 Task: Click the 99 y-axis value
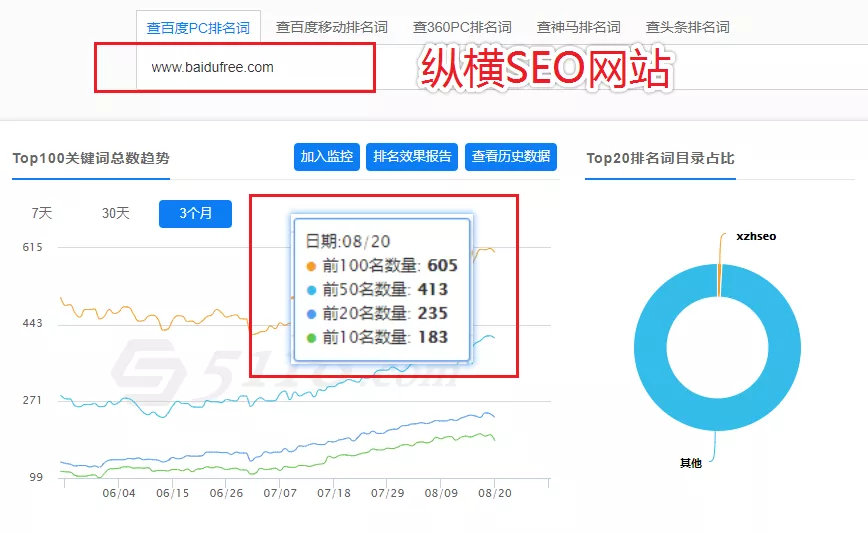coord(36,477)
